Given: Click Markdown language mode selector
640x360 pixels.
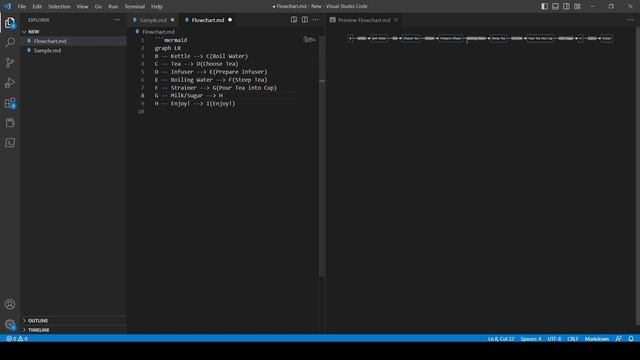Looking at the screenshot, I should (597, 339).
